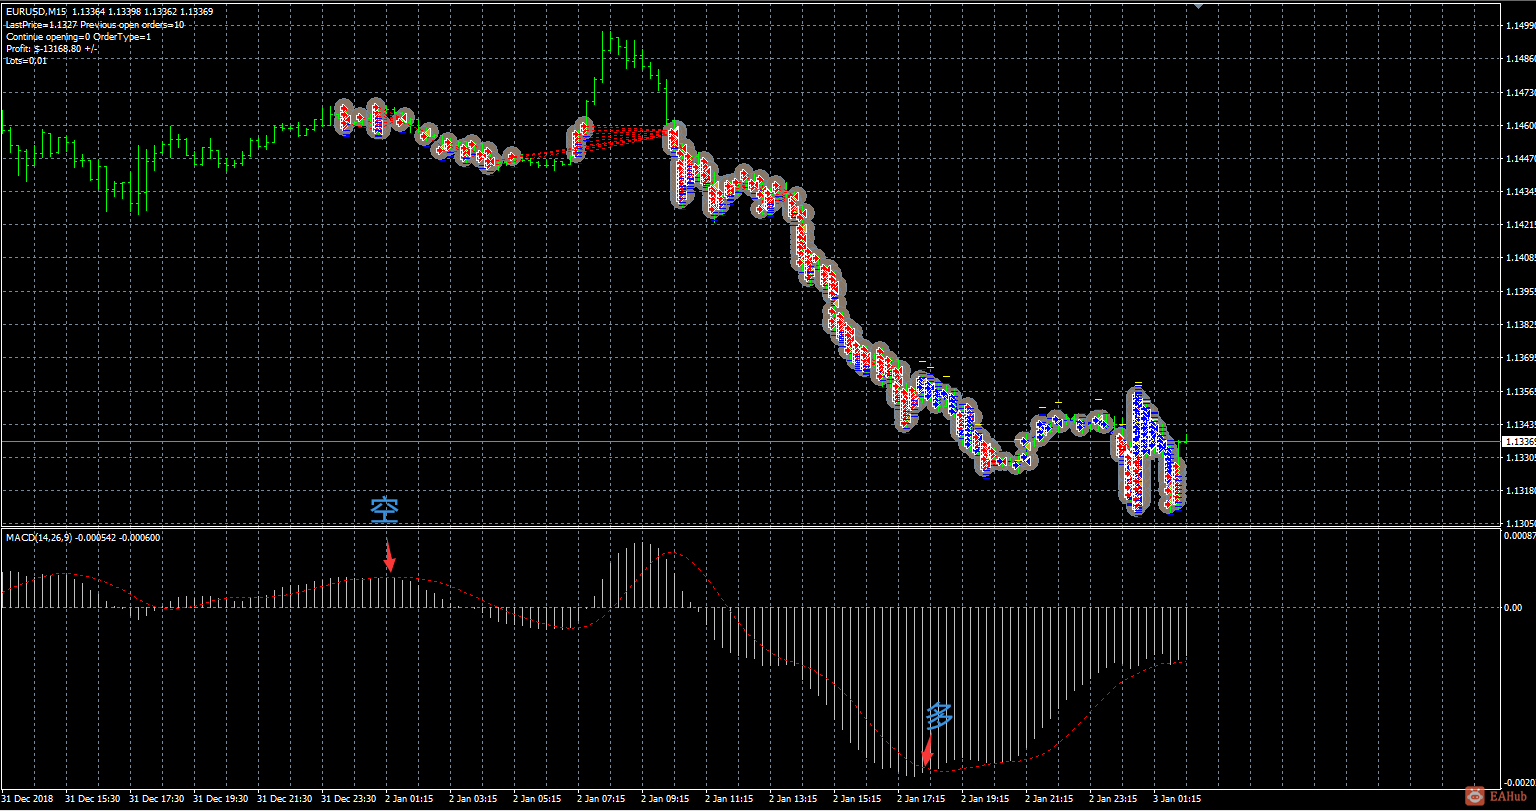Click the 1.1356 level on price axis
Image resolution: width=1536 pixels, height=811 pixels.
pos(1520,391)
